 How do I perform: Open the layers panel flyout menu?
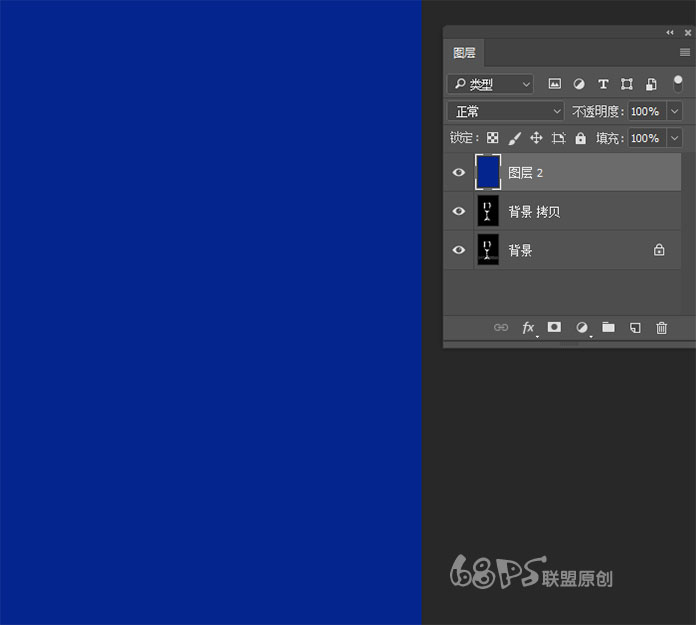coord(685,53)
